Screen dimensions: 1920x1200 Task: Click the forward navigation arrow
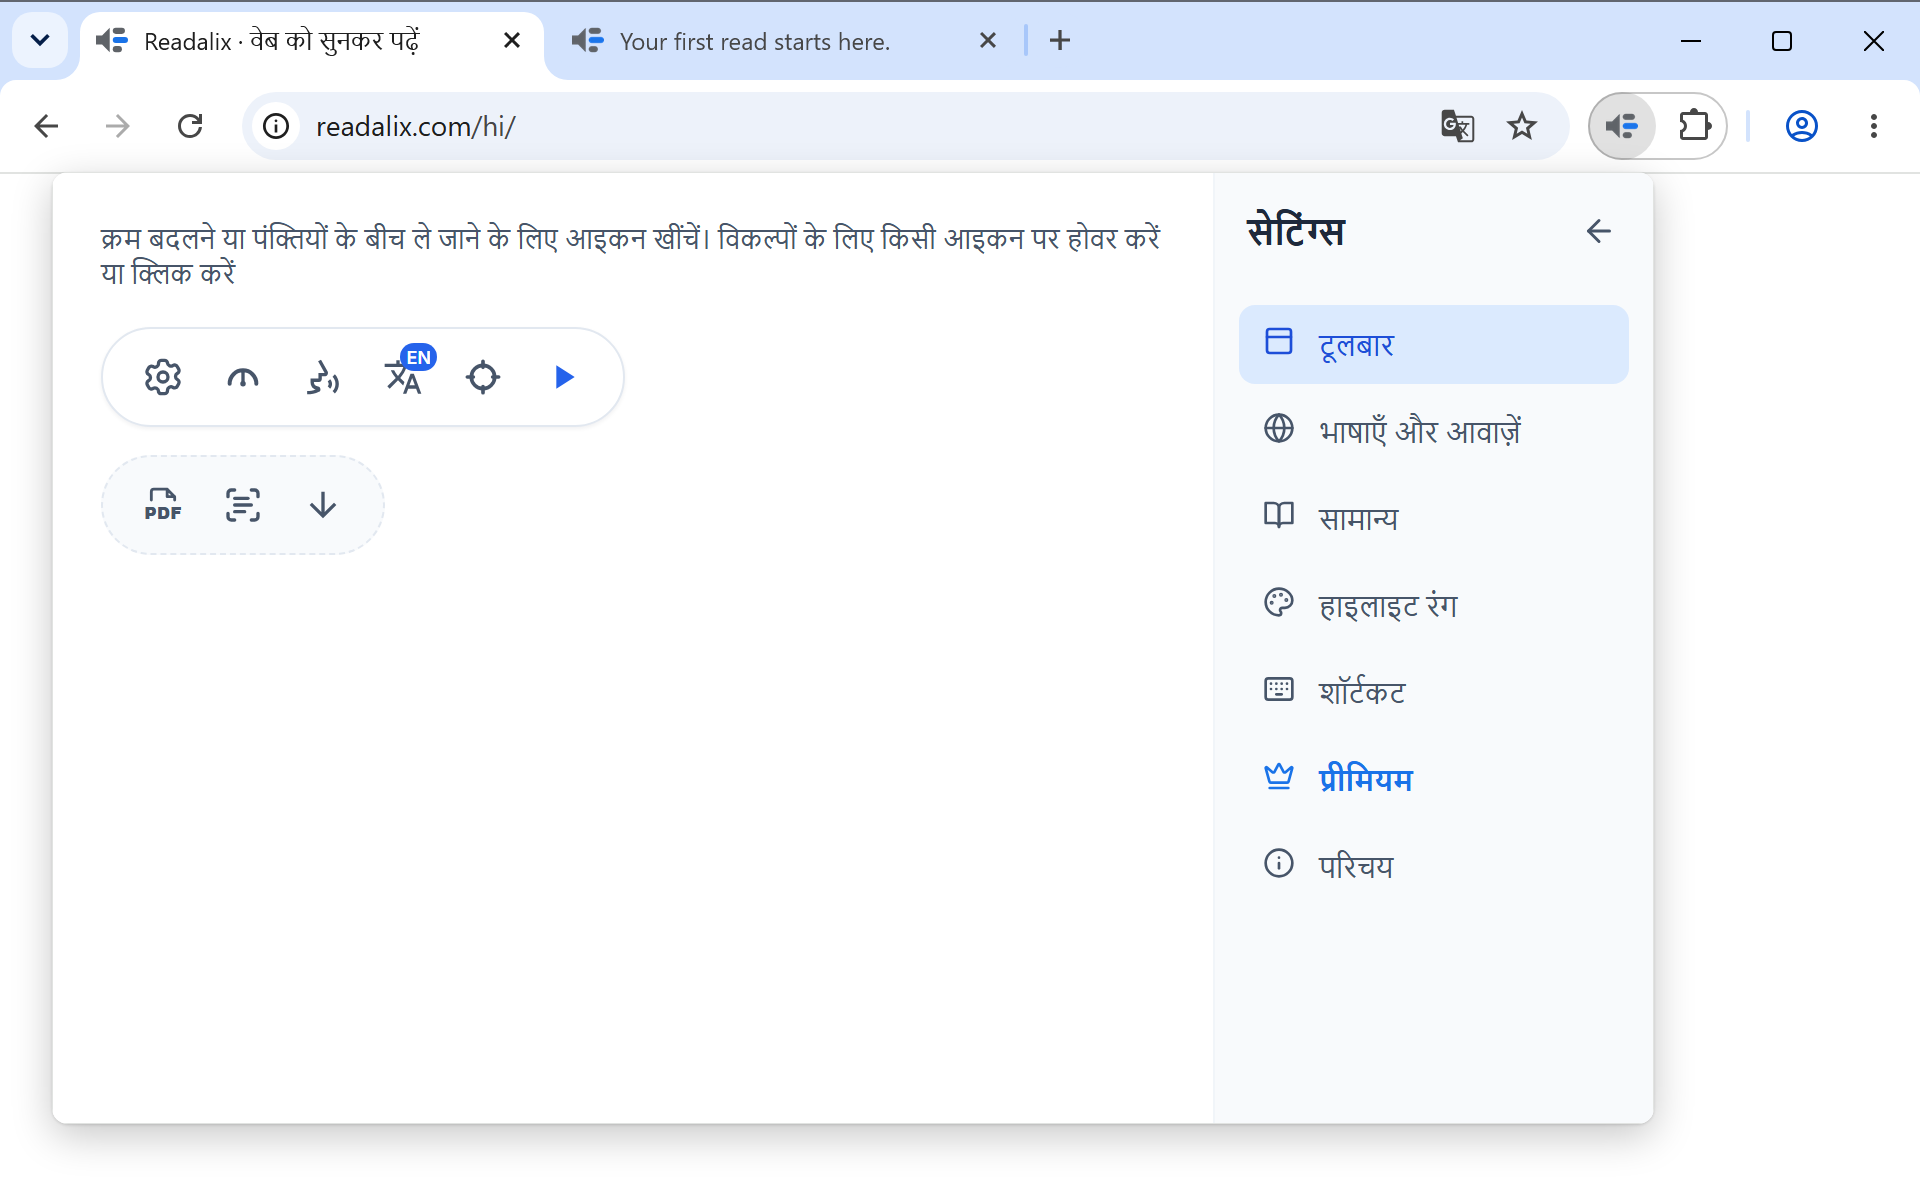click(x=118, y=126)
